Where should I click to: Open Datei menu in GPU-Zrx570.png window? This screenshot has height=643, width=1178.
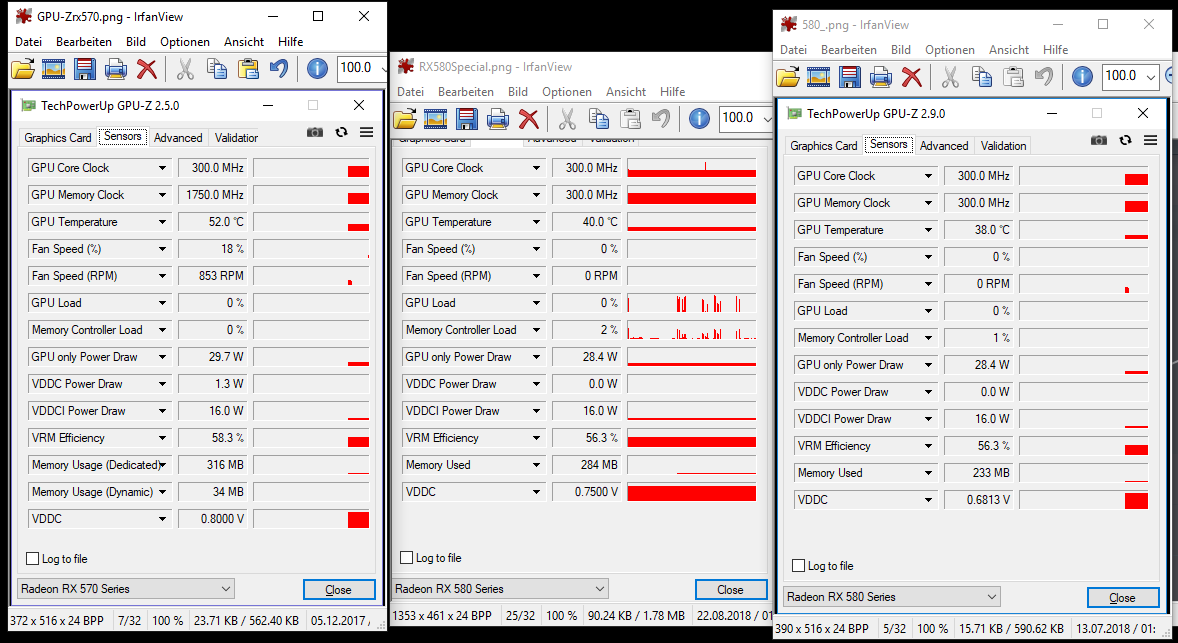pyautogui.click(x=29, y=42)
